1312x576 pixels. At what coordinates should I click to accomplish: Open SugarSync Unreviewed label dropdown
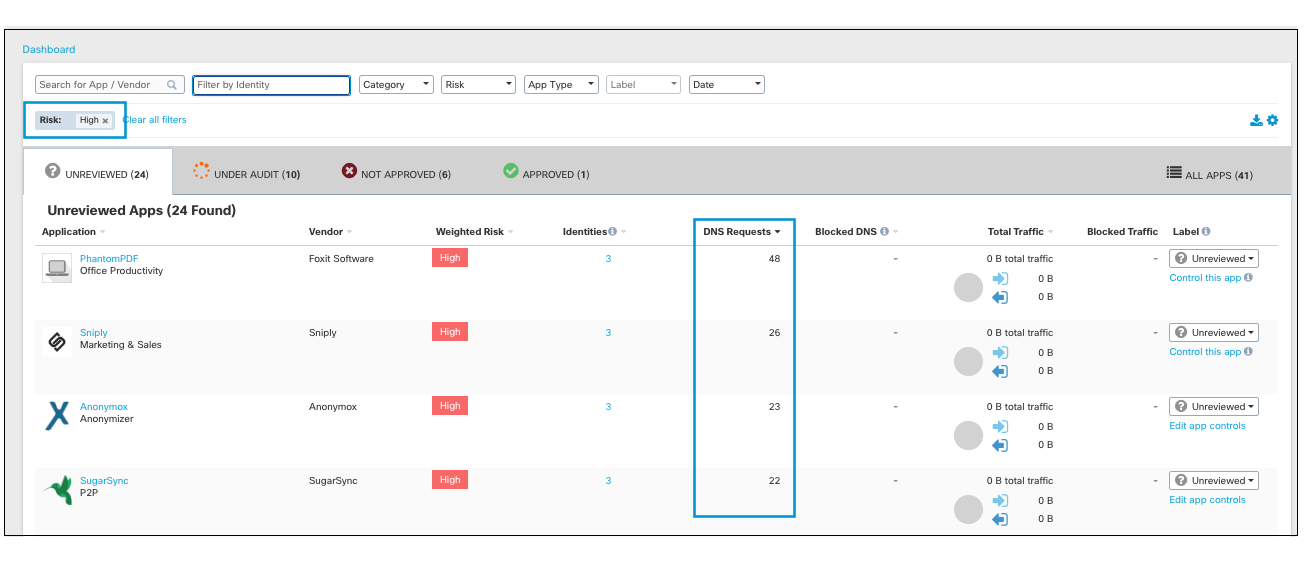[1214, 481]
